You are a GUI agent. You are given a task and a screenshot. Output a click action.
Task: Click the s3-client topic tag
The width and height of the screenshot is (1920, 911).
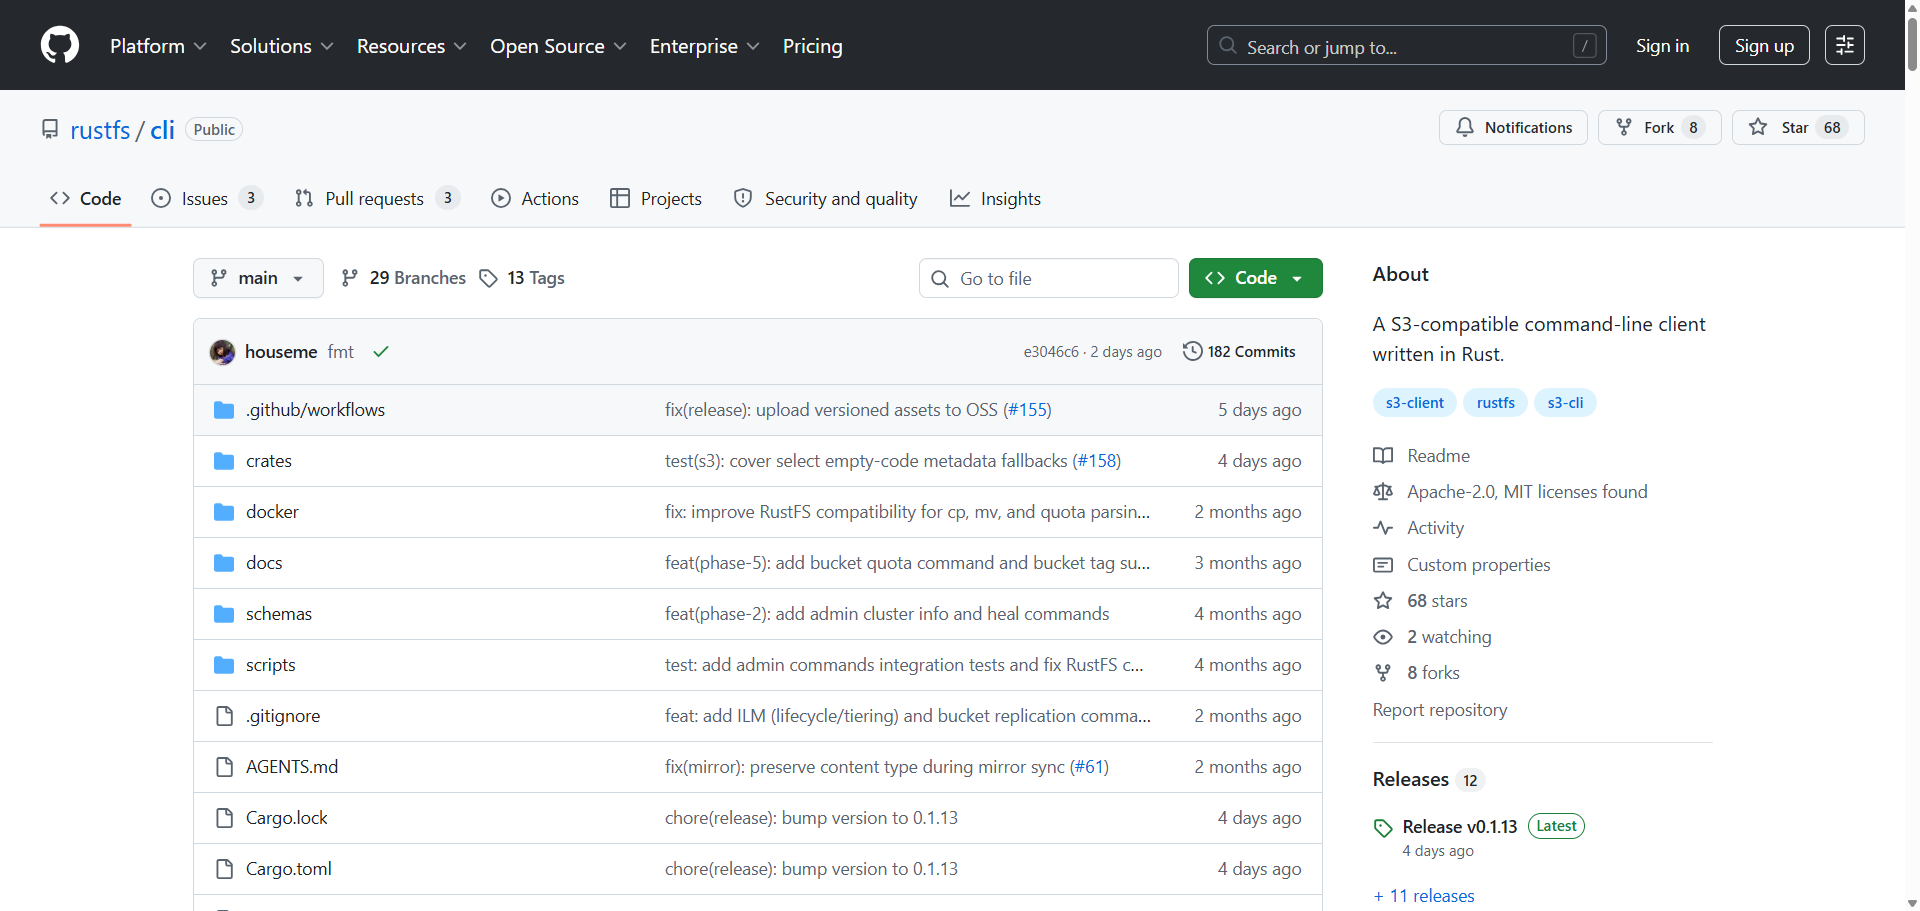[1414, 403]
